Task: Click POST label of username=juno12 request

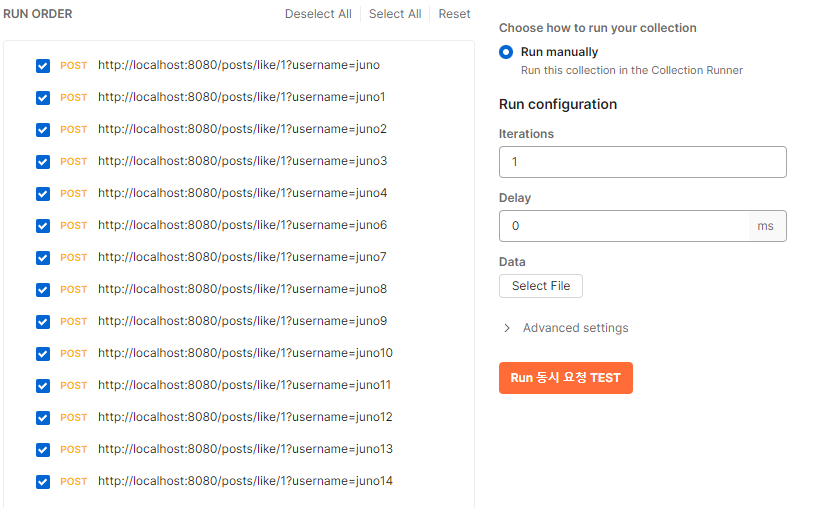Action: tap(74, 417)
